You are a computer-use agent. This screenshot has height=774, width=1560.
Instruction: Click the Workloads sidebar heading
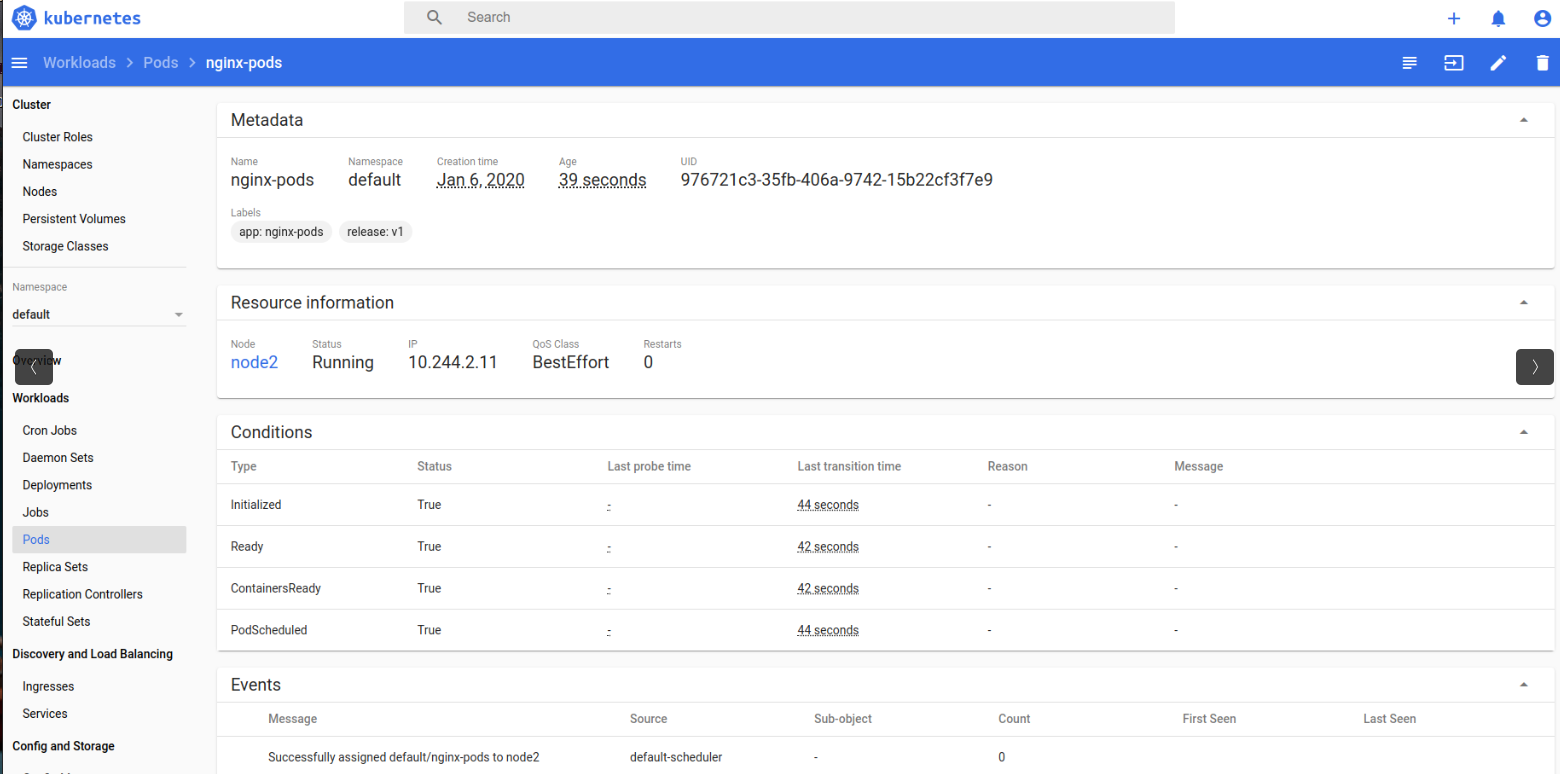coord(41,398)
